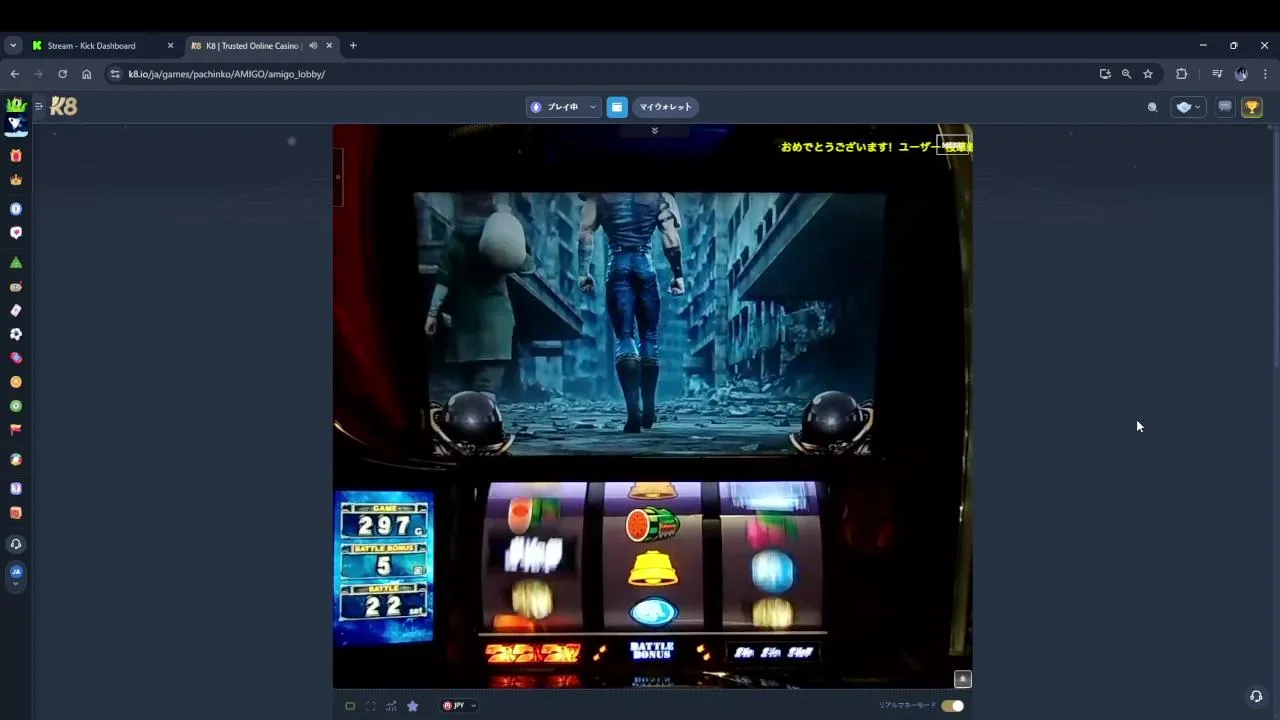Click the BATTLE BONUS 5 counter
This screenshot has width=1280, height=720.
[x=384, y=563]
